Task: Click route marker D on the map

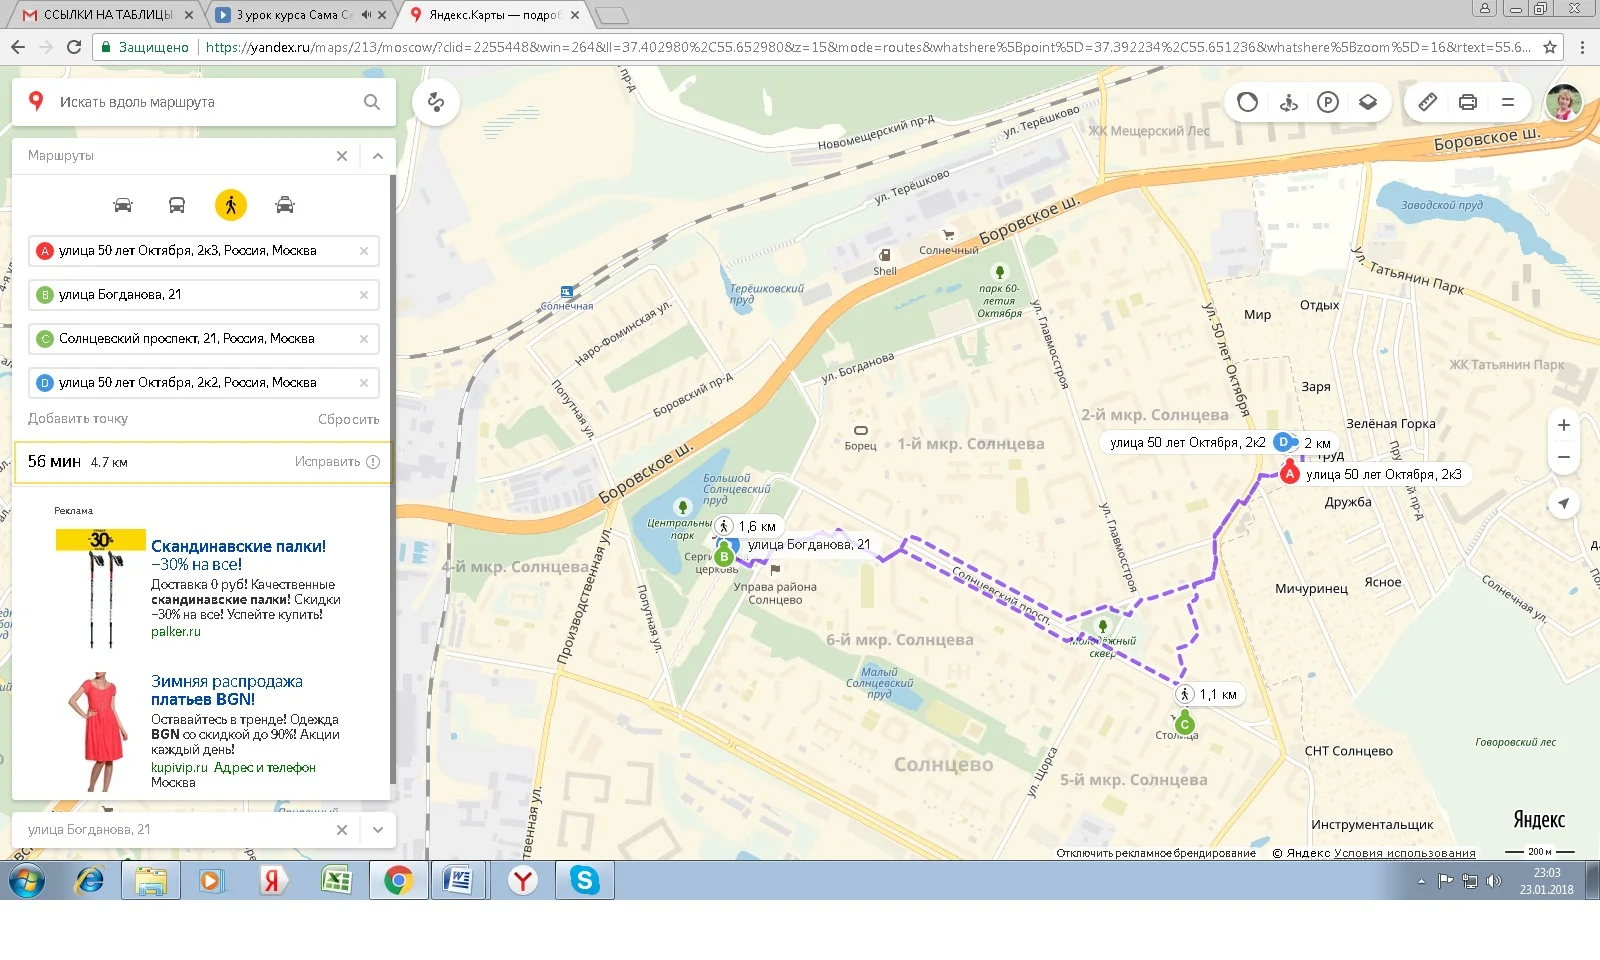Action: point(1284,442)
